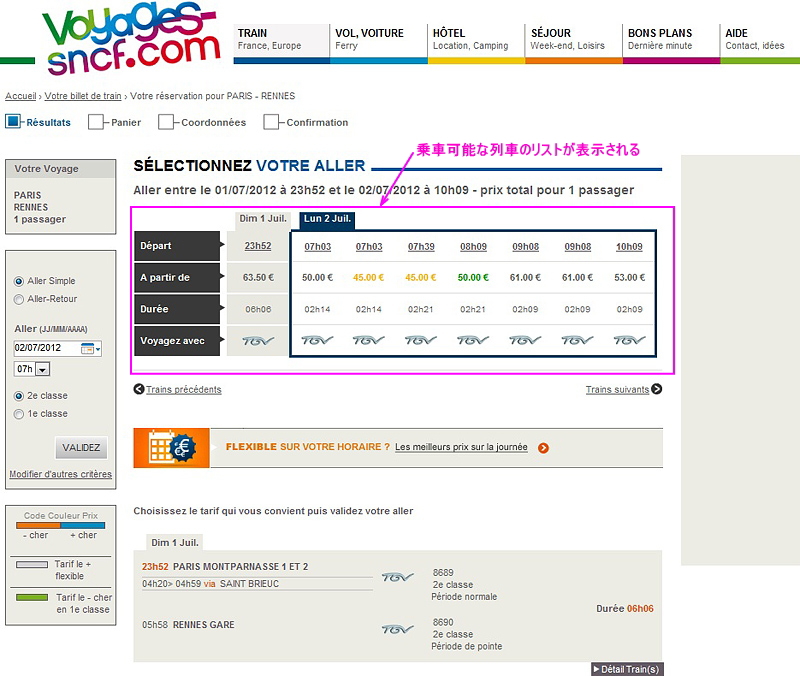Image resolution: width=800 pixels, height=676 pixels.
Task: Click Trains suivants link
Action: pos(617,389)
